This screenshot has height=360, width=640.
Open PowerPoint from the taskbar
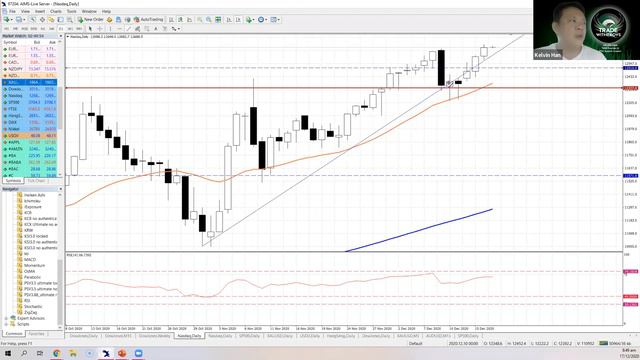click(122, 353)
